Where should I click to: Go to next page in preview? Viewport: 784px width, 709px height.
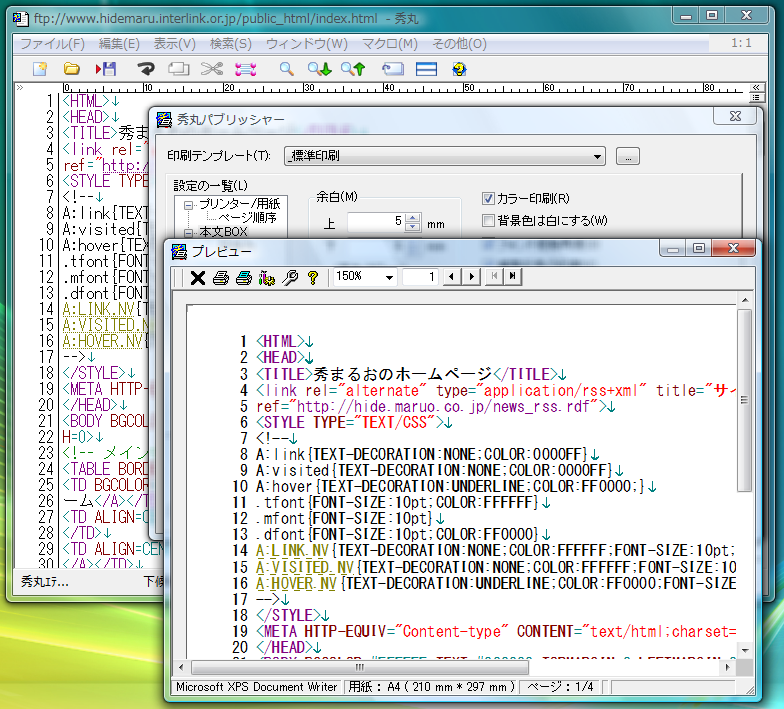click(x=471, y=276)
